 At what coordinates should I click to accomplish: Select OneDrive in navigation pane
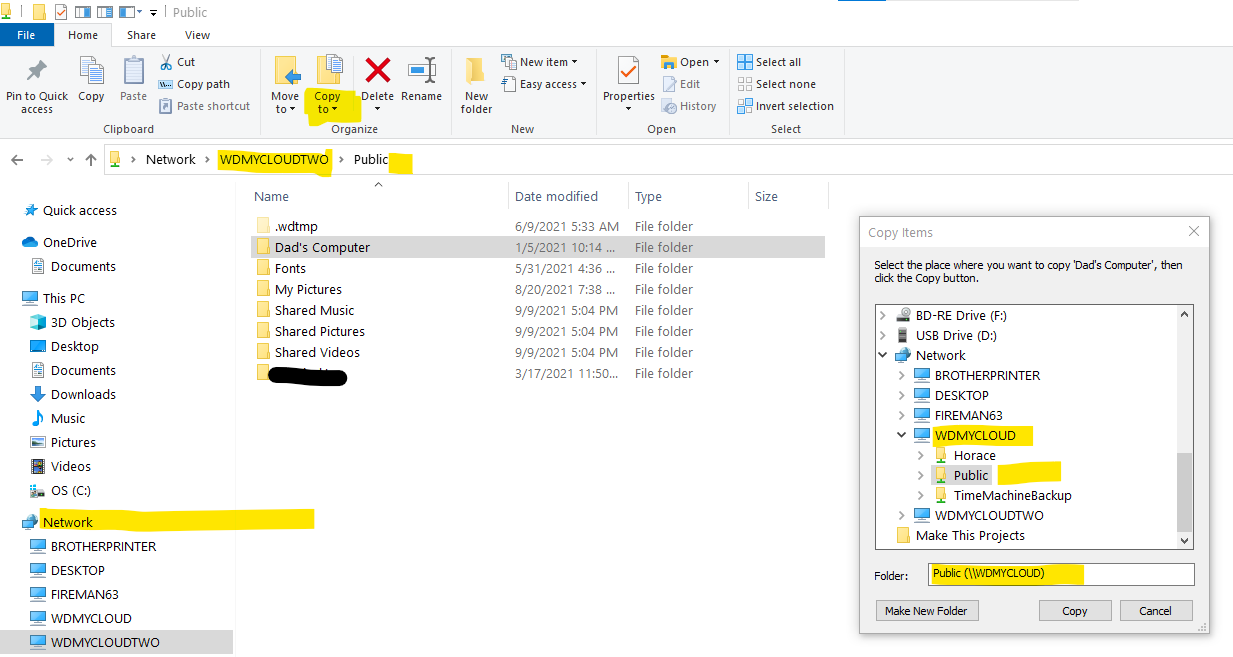(69, 242)
